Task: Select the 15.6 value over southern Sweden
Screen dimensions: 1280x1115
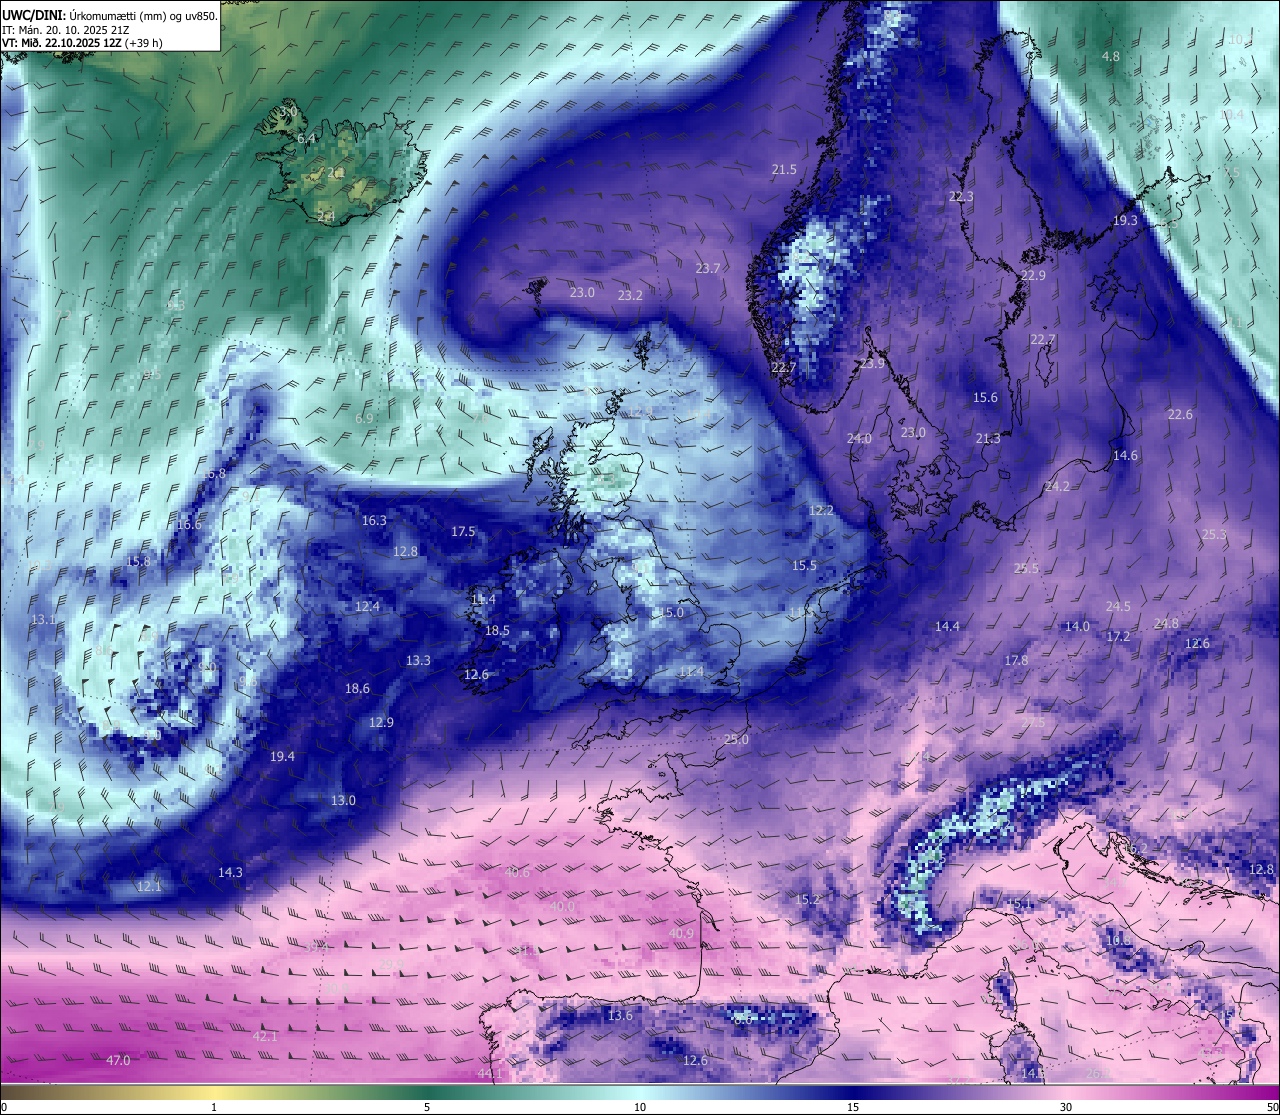Action: 985,398
